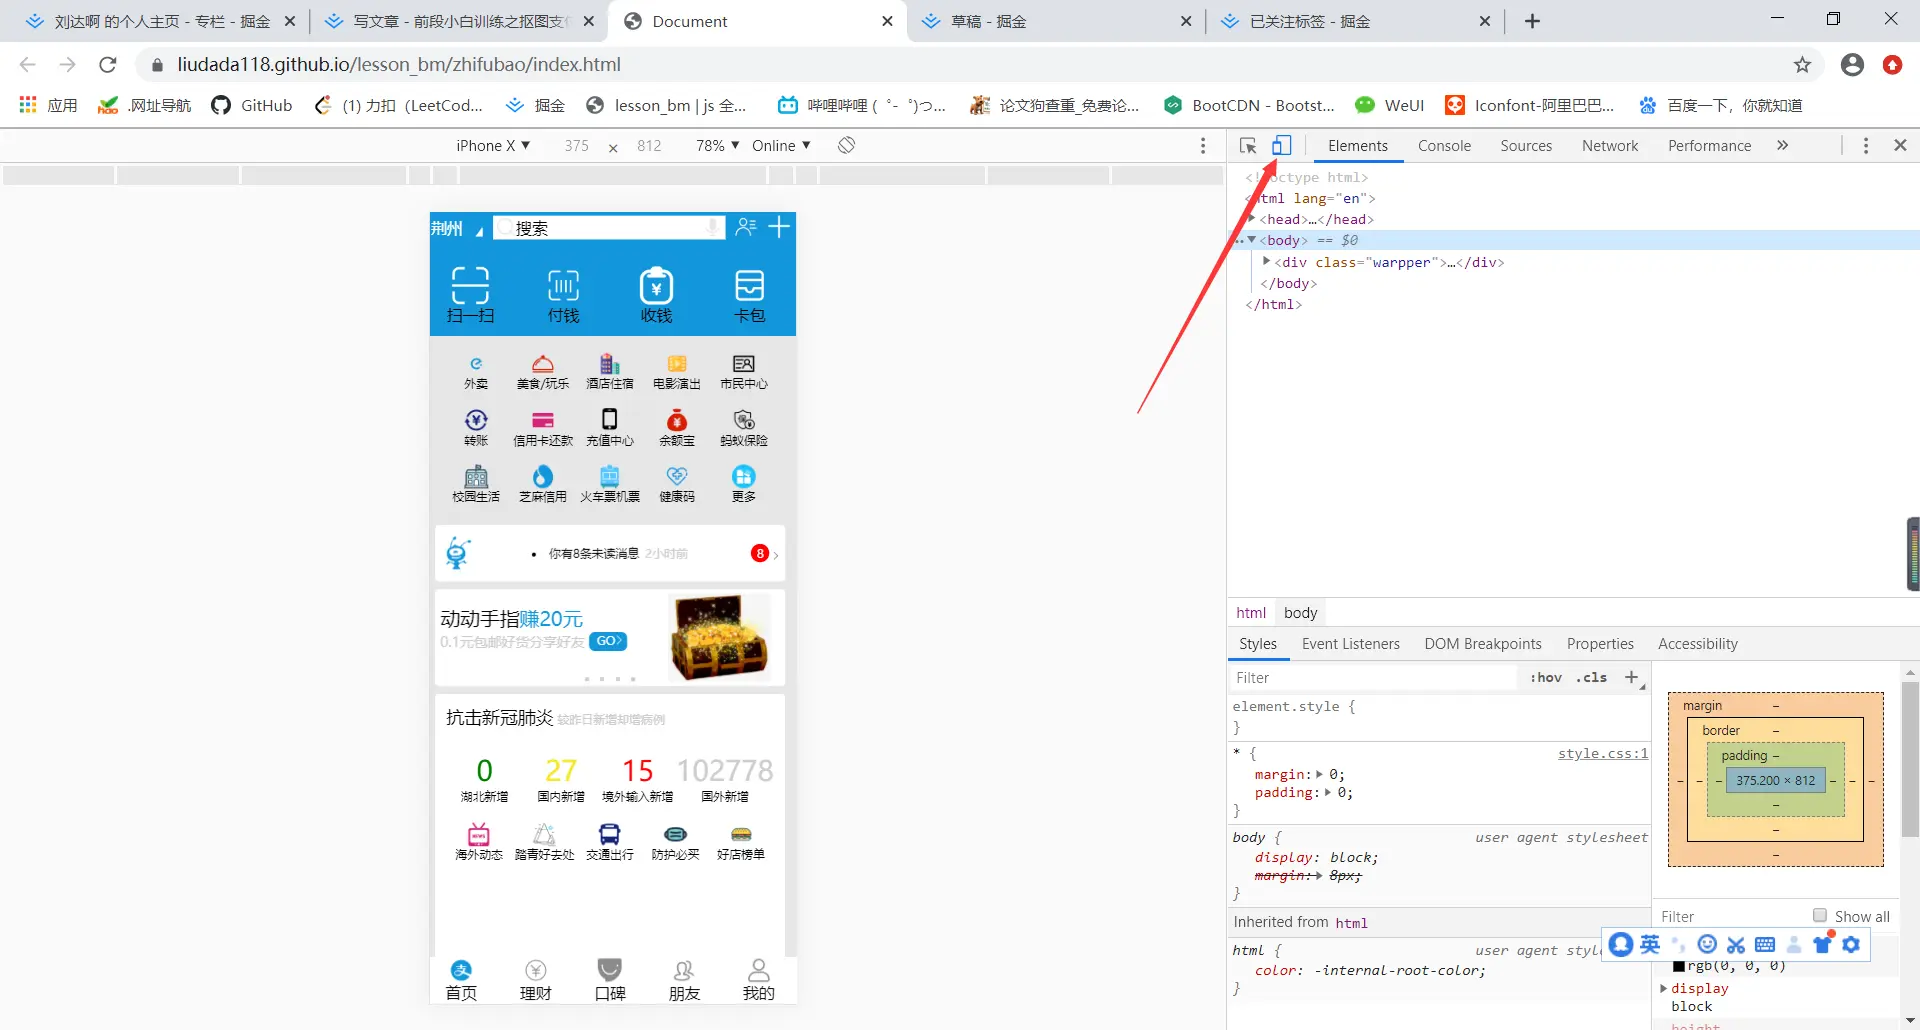1920x1030 pixels.
Task: Open campus life (校园生活) icon
Action: 476,476
